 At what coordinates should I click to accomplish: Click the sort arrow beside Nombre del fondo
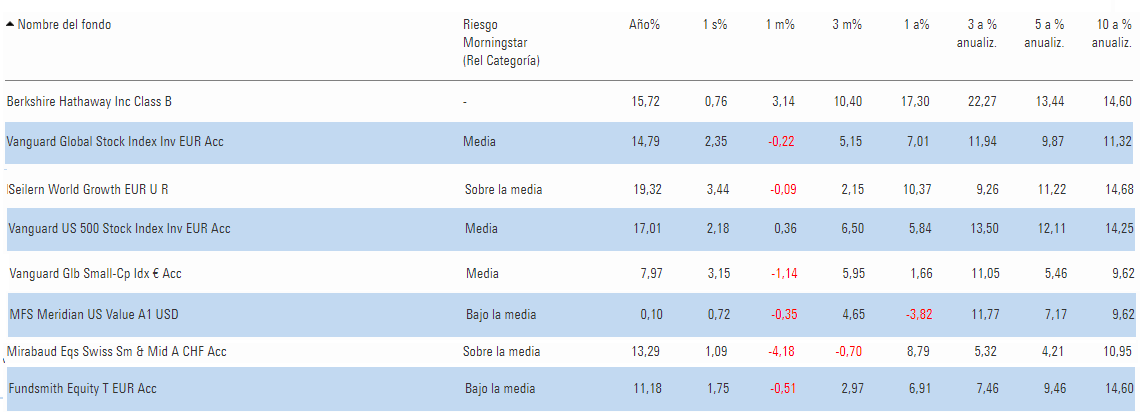10,24
